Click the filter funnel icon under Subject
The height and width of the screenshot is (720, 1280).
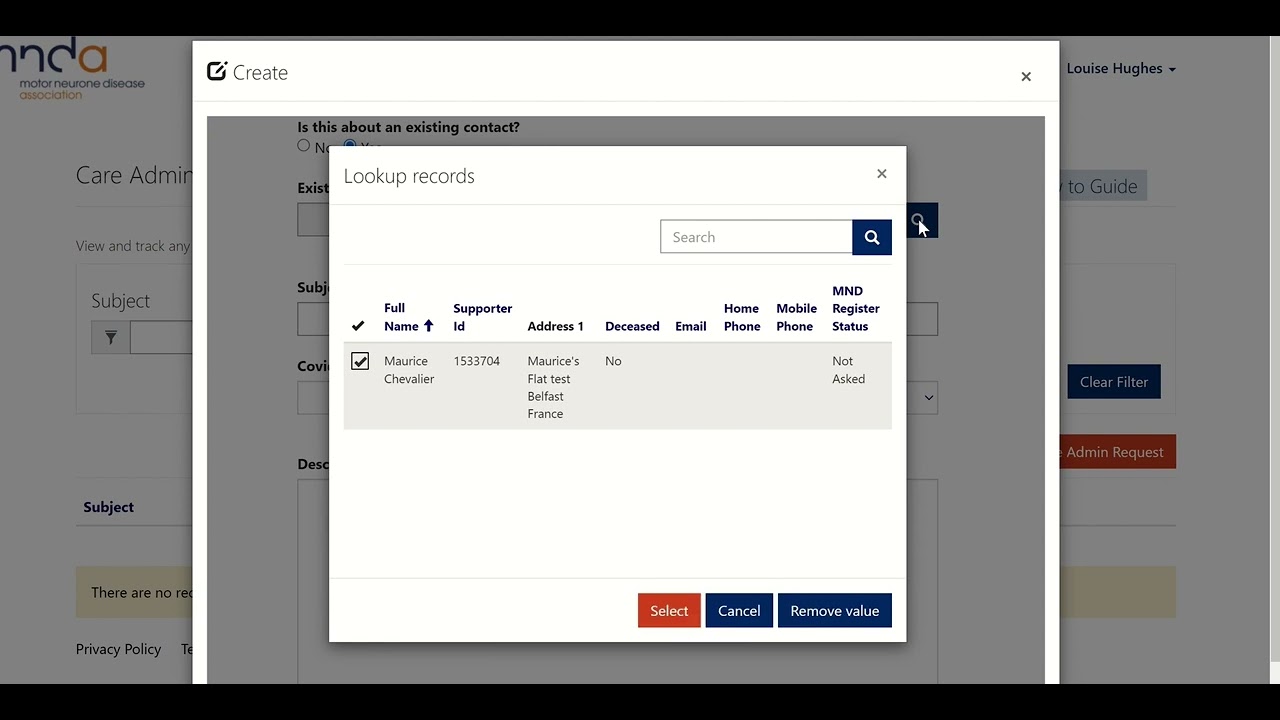[x=110, y=338]
